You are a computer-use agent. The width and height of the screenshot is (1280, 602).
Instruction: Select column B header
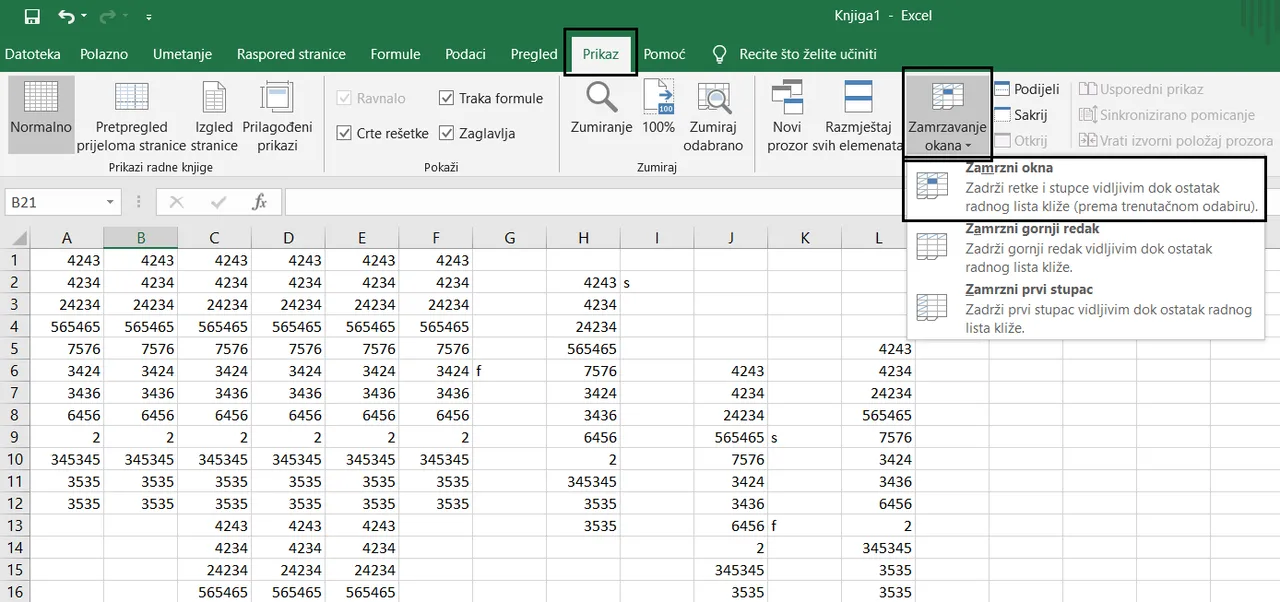click(141, 238)
